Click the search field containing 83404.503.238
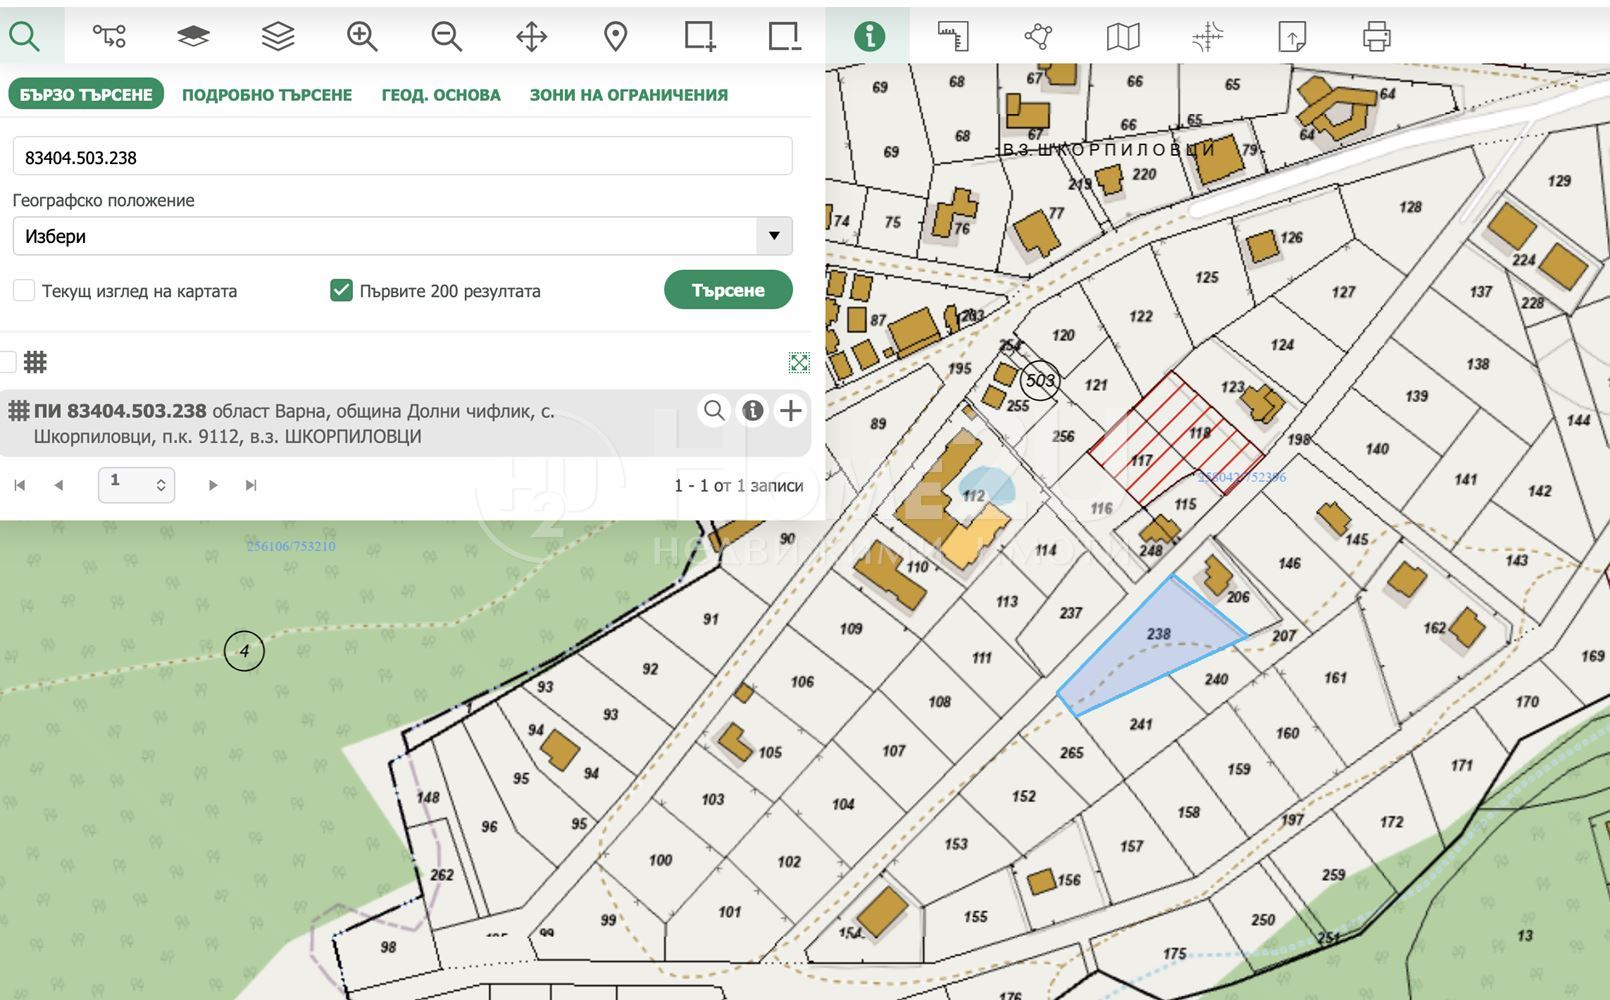Viewport: 1610px width, 1000px height. (402, 157)
